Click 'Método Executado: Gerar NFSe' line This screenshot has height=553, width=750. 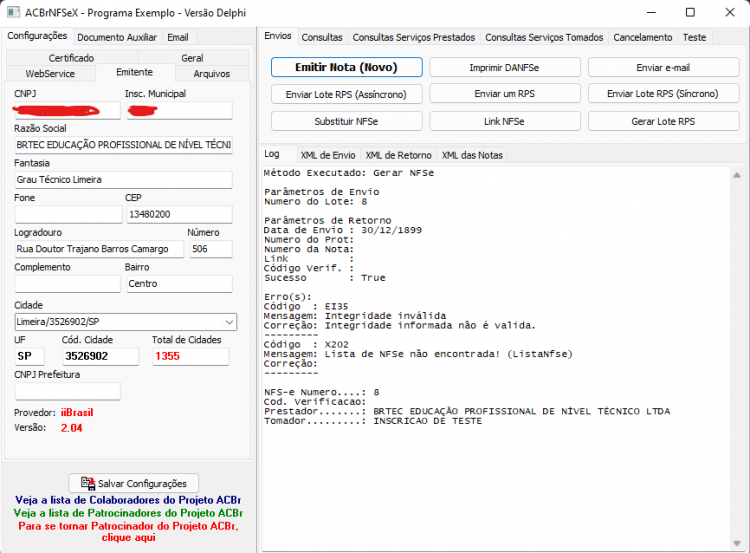click(x=349, y=173)
